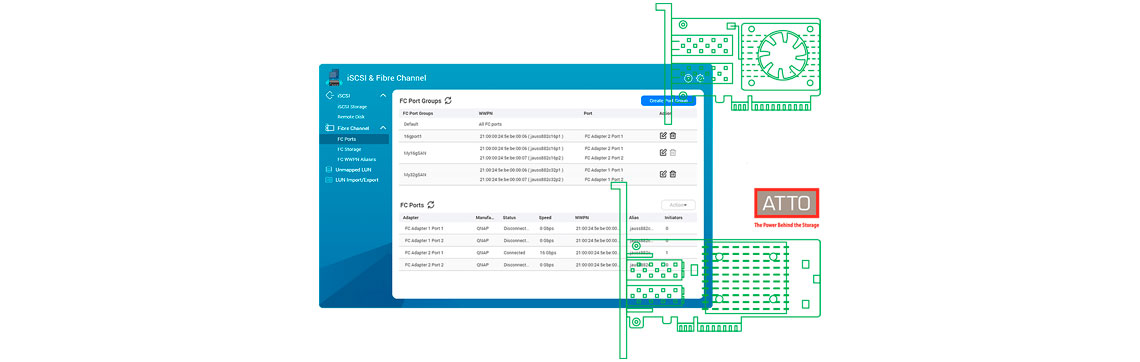Collapse the iSCSI sidebar section
The width and height of the screenshot is (1140, 362).
point(383,96)
